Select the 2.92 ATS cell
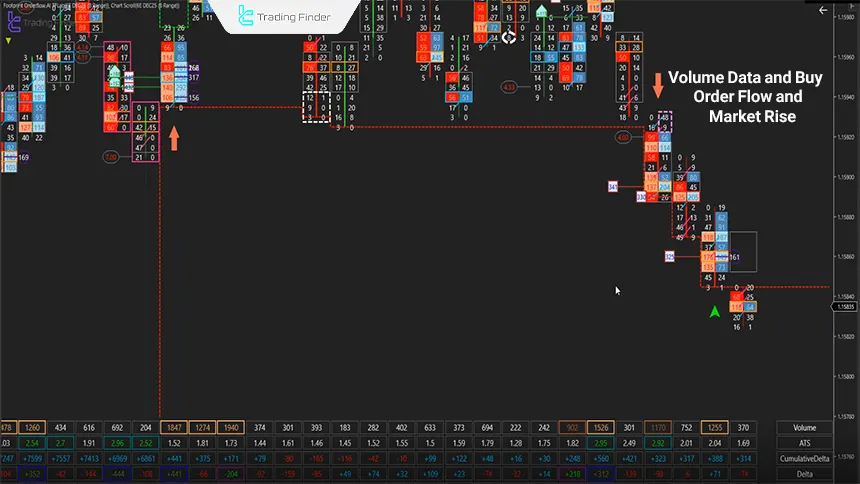The width and height of the screenshot is (860, 484). [x=658, y=443]
